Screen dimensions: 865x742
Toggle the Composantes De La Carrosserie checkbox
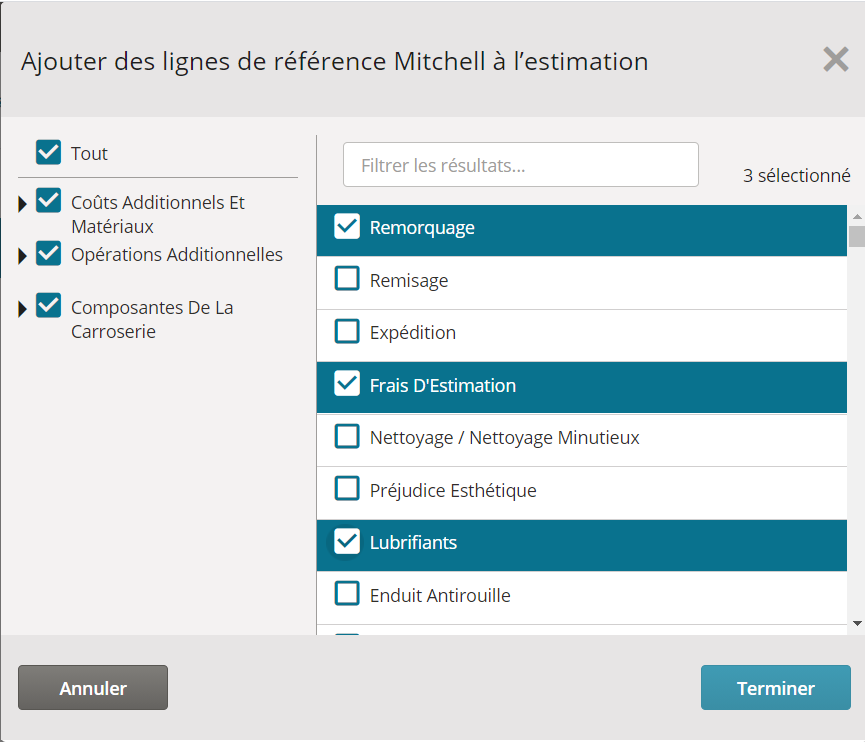pyautogui.click(x=49, y=306)
